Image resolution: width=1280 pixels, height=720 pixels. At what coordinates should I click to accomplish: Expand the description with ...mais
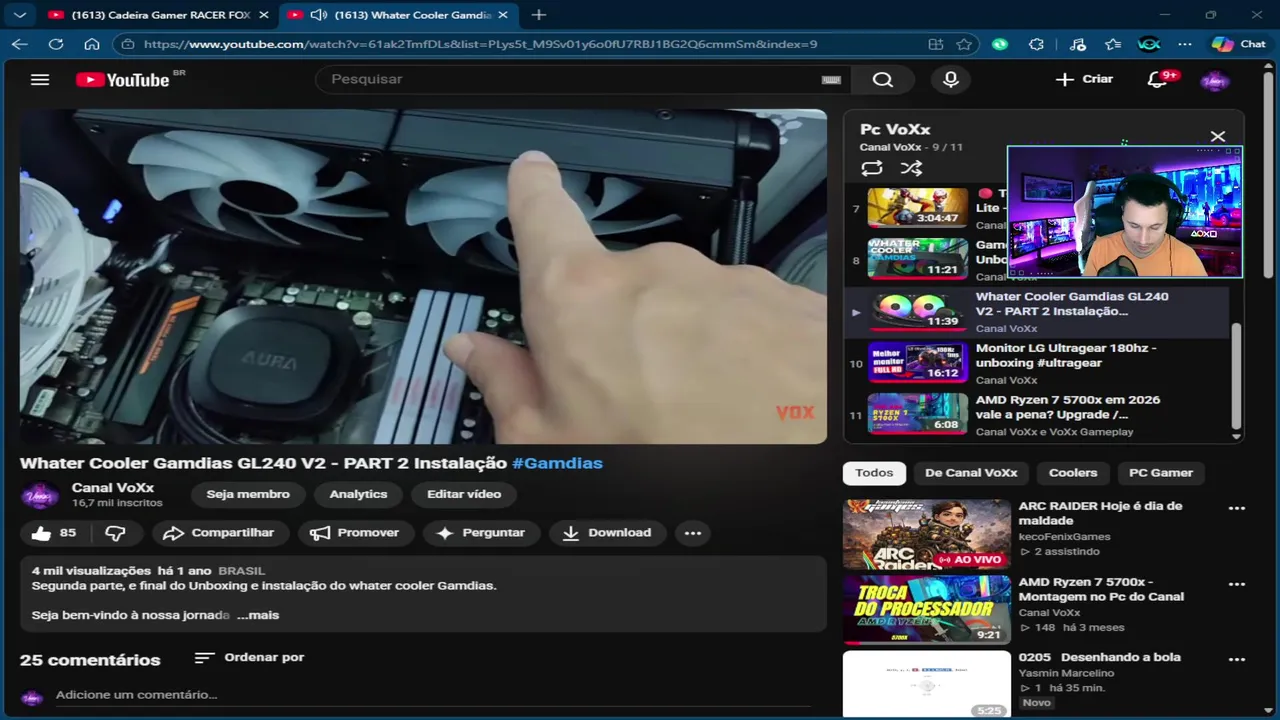[x=258, y=615]
